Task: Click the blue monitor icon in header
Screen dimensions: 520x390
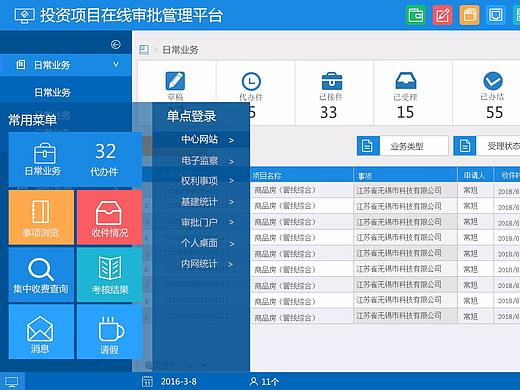Action: tap(496, 15)
